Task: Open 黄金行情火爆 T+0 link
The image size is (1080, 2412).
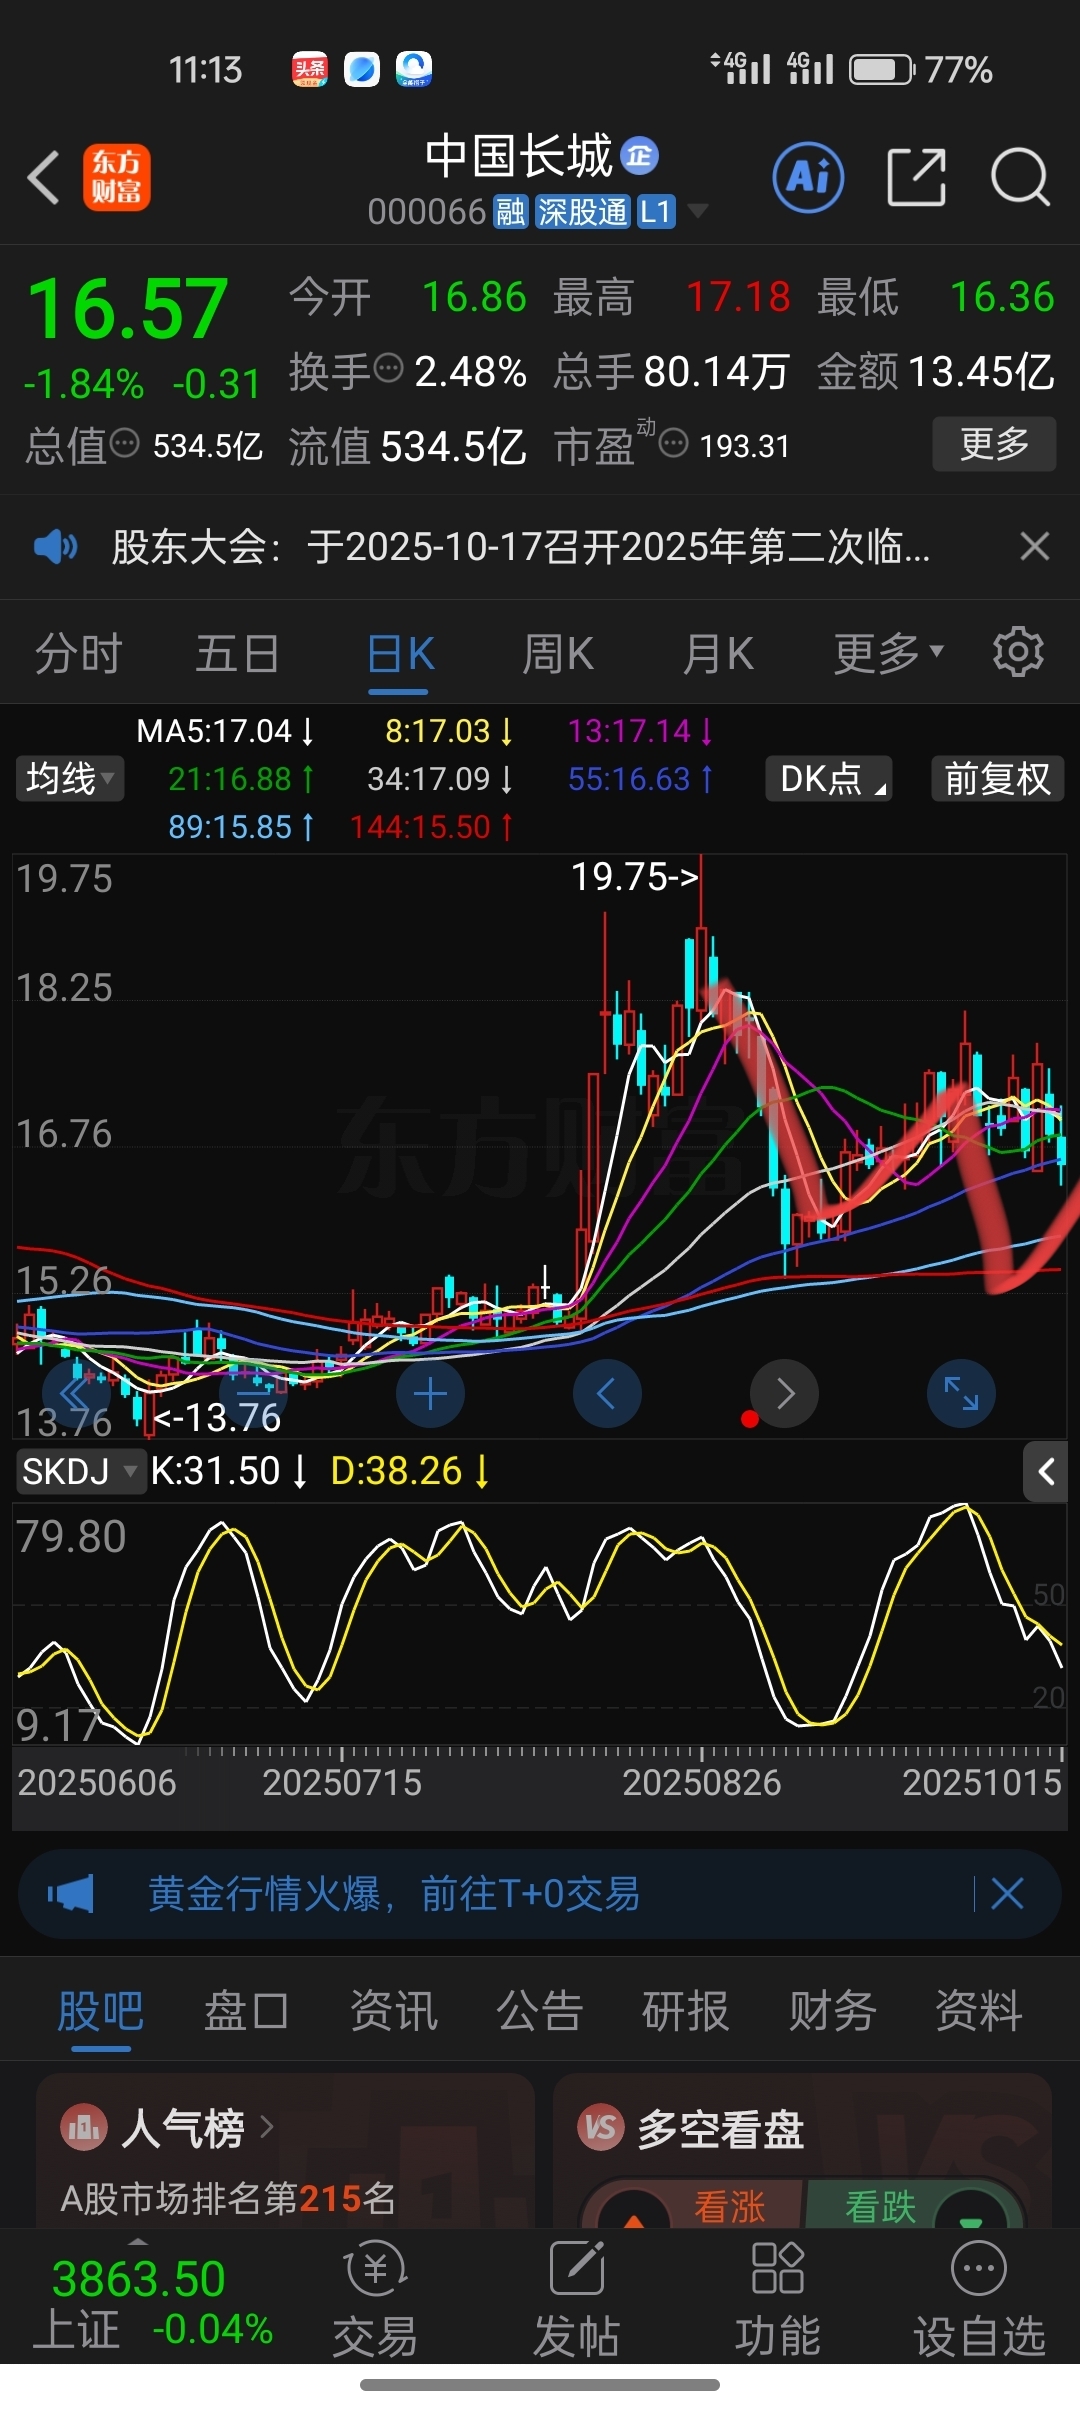Action: click(x=394, y=1894)
